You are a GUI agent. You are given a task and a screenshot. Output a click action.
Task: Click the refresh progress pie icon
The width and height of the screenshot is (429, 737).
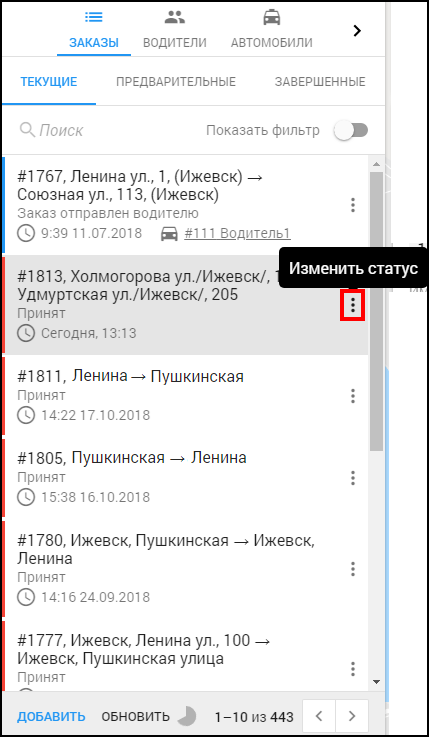pos(187,716)
